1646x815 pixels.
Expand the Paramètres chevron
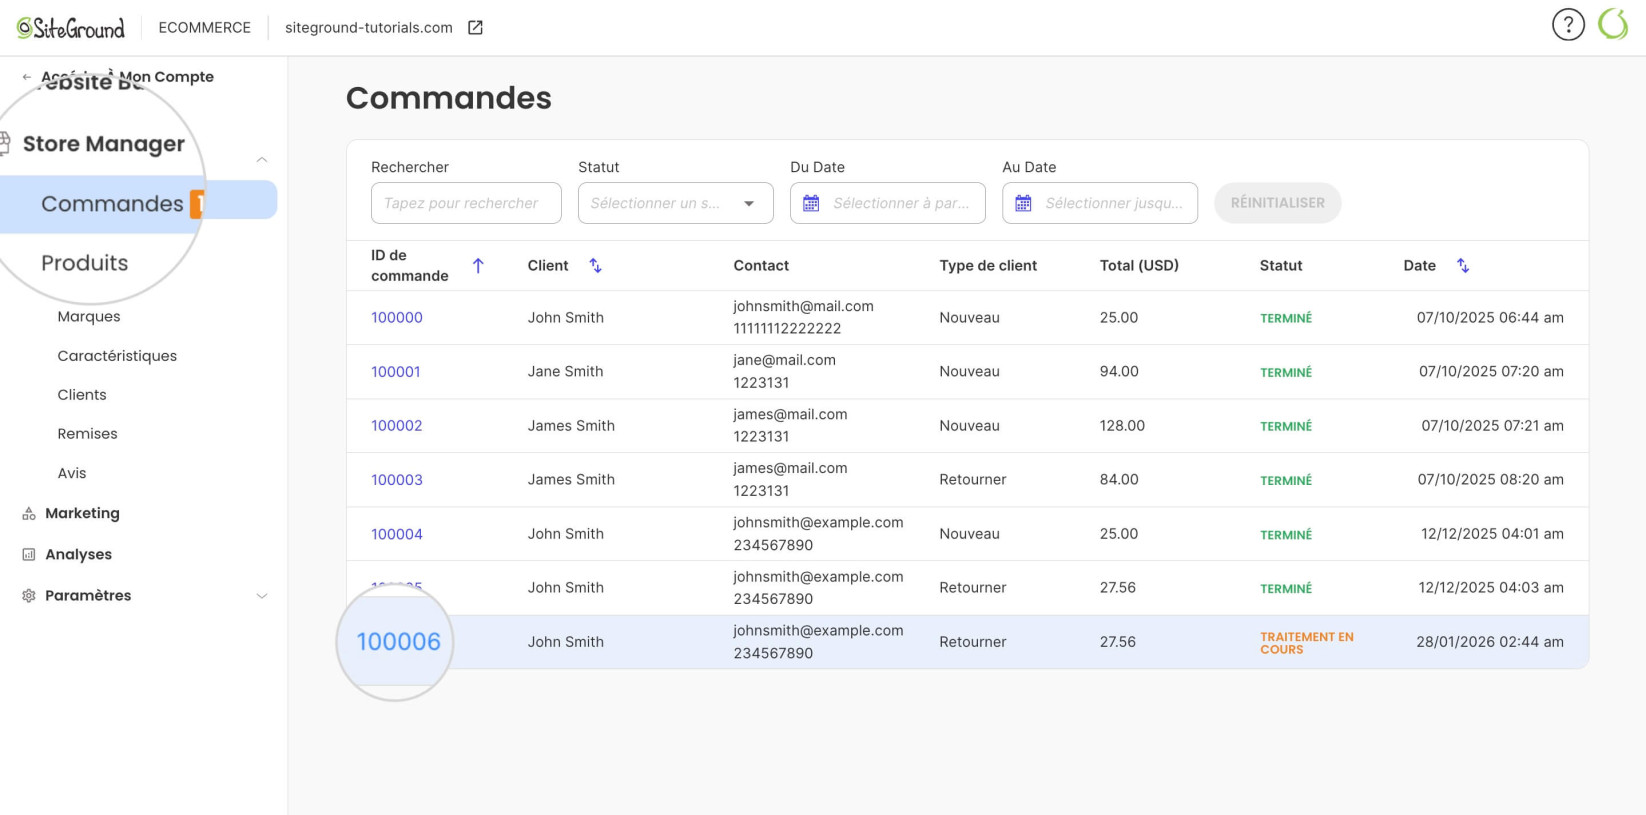[262, 596]
